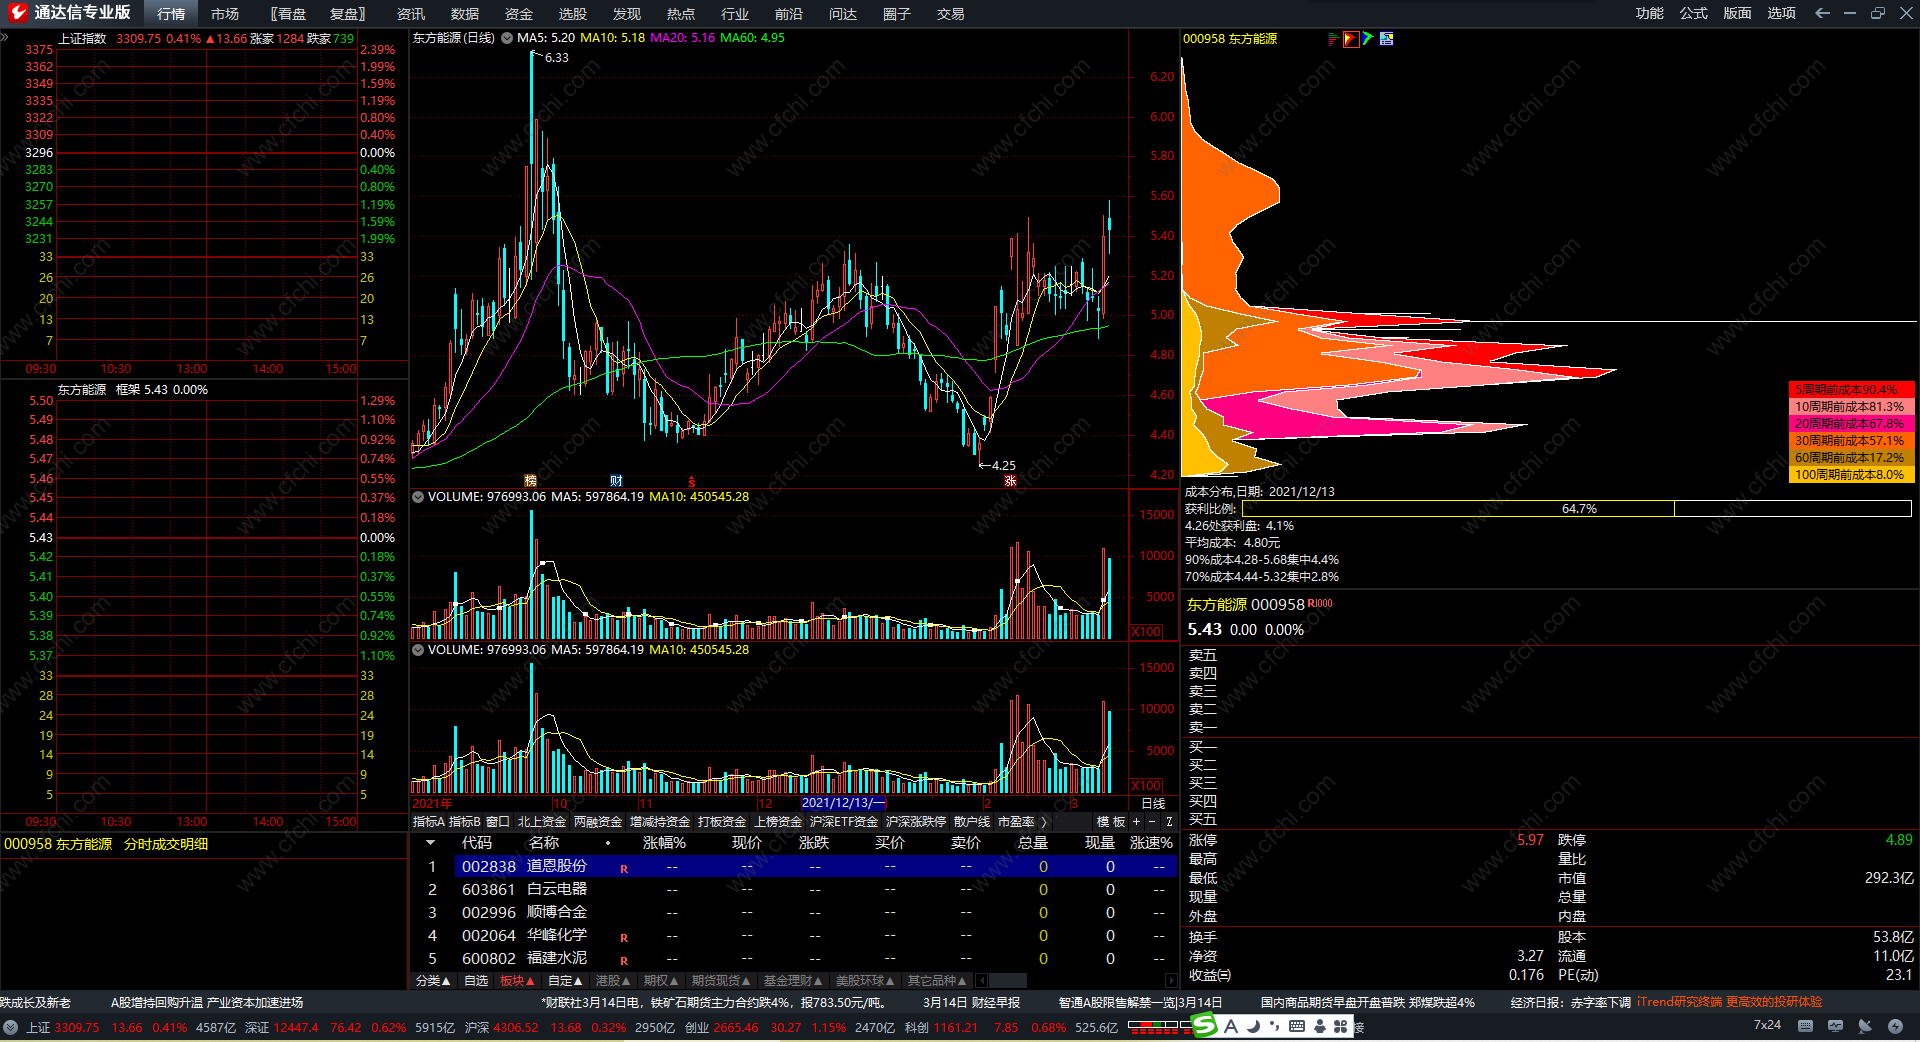This screenshot has height=1042, width=1920.
Task: Click the input method user avatar icon
Action: (x=1320, y=1026)
